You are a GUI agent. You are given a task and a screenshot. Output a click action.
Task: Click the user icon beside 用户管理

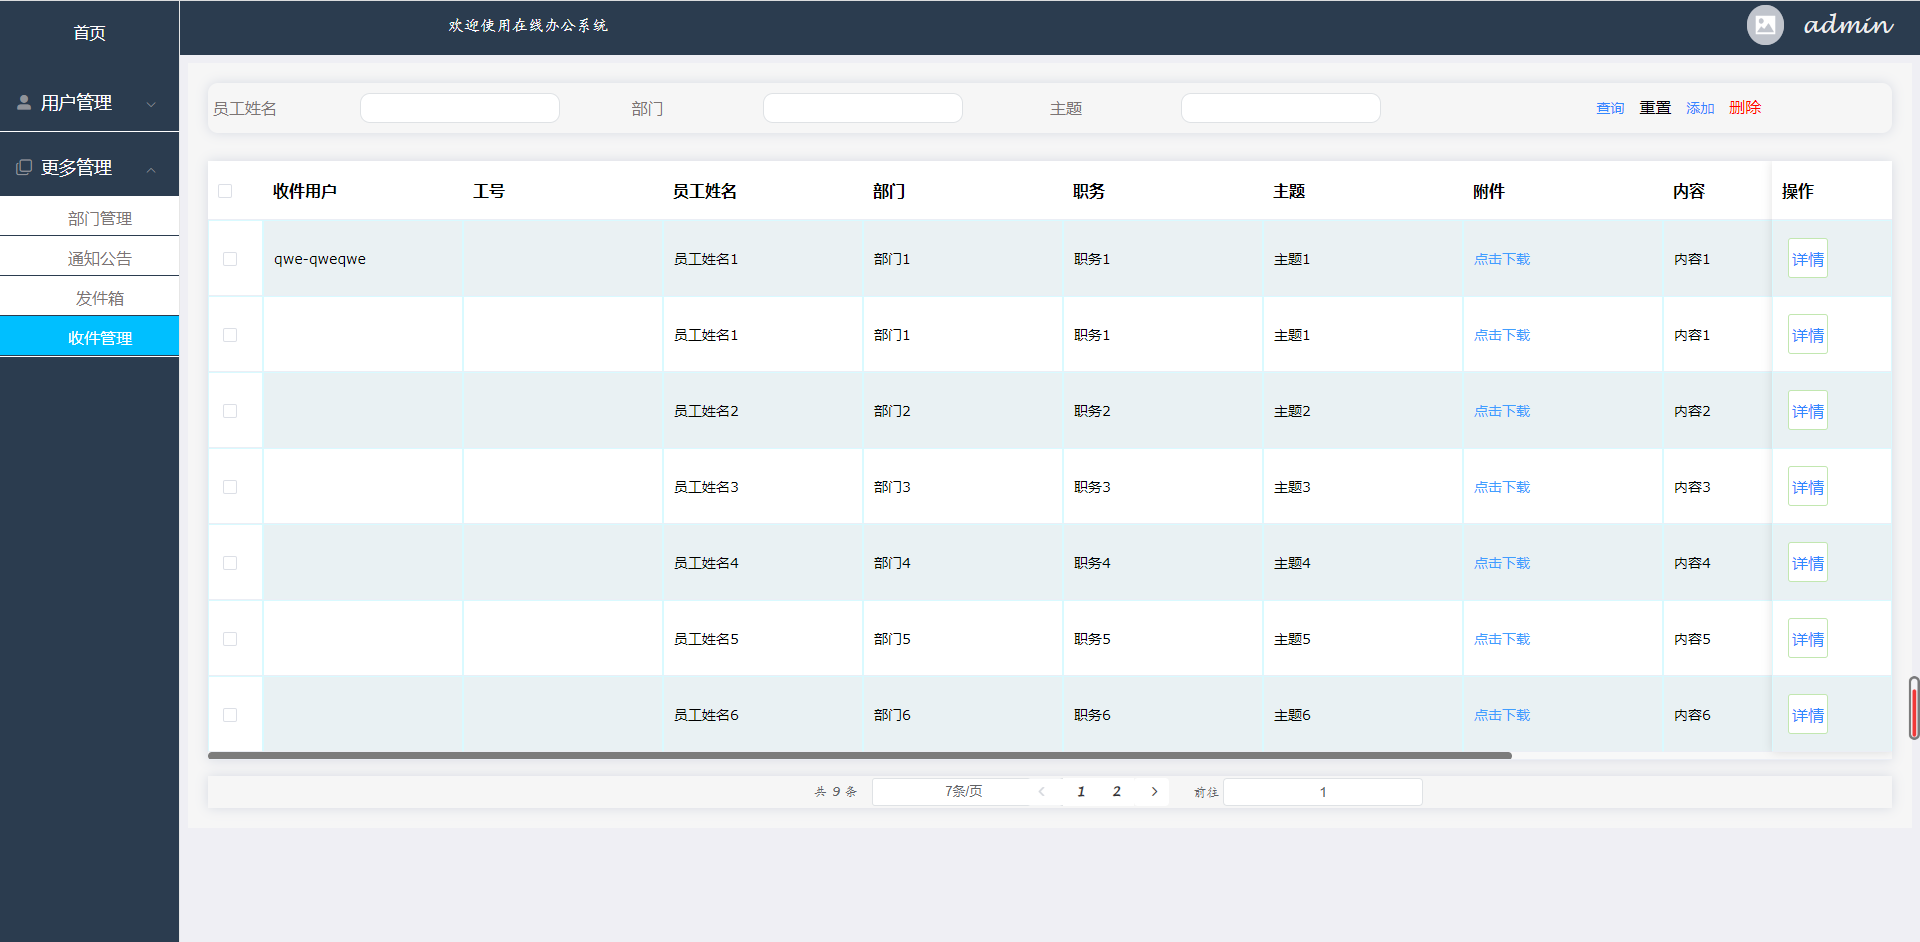pyautogui.click(x=23, y=101)
